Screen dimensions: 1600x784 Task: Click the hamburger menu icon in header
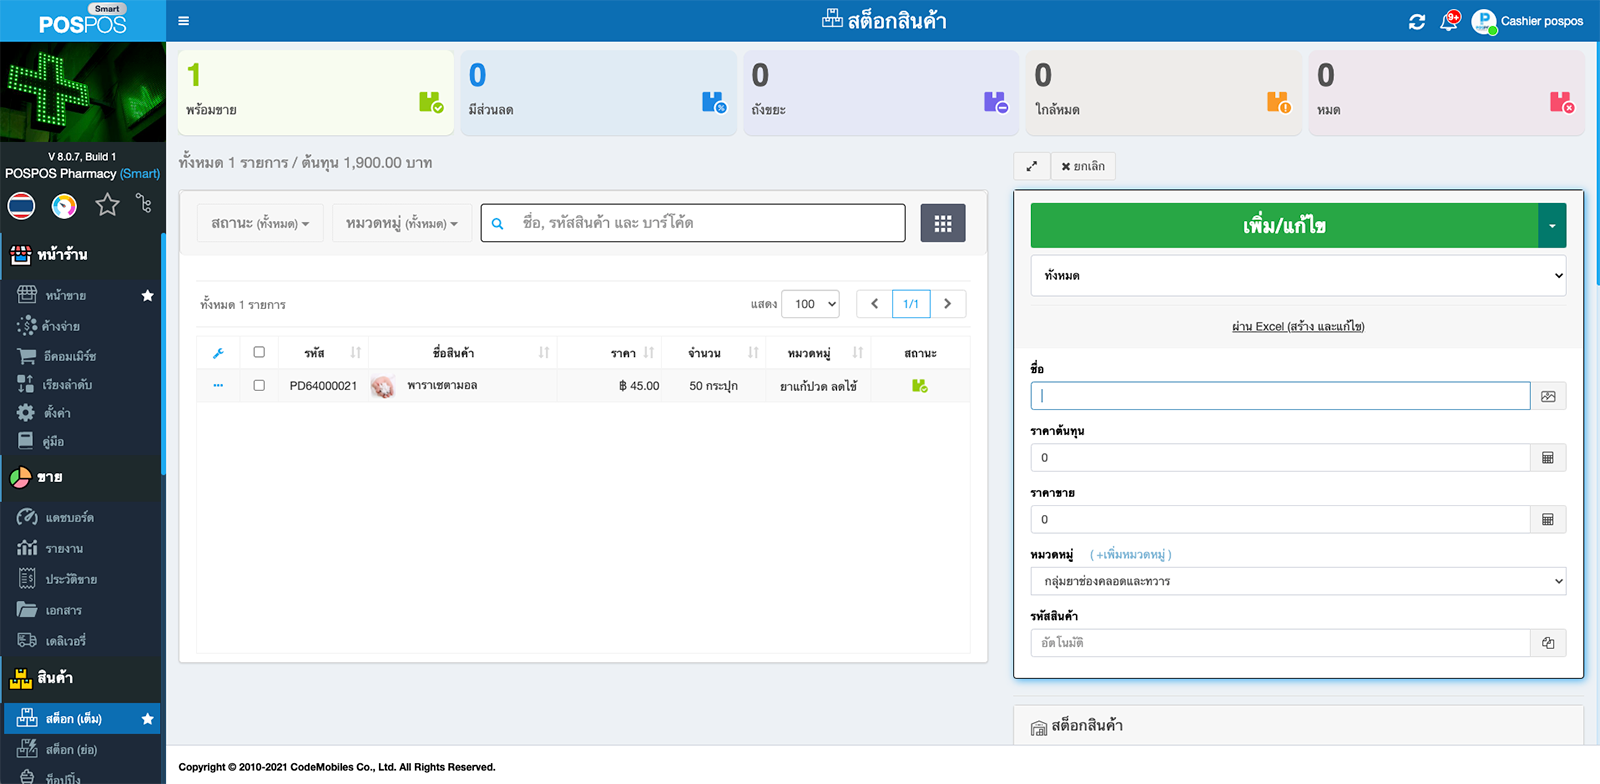pos(183,21)
